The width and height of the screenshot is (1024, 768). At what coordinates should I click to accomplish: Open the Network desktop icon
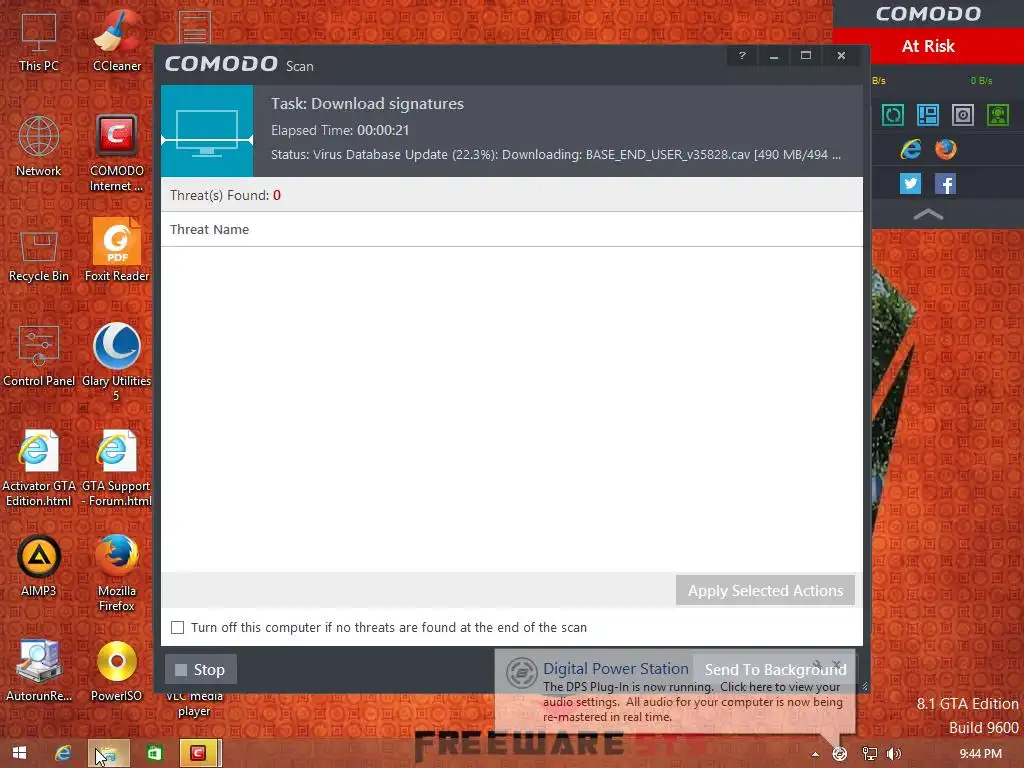[39, 145]
